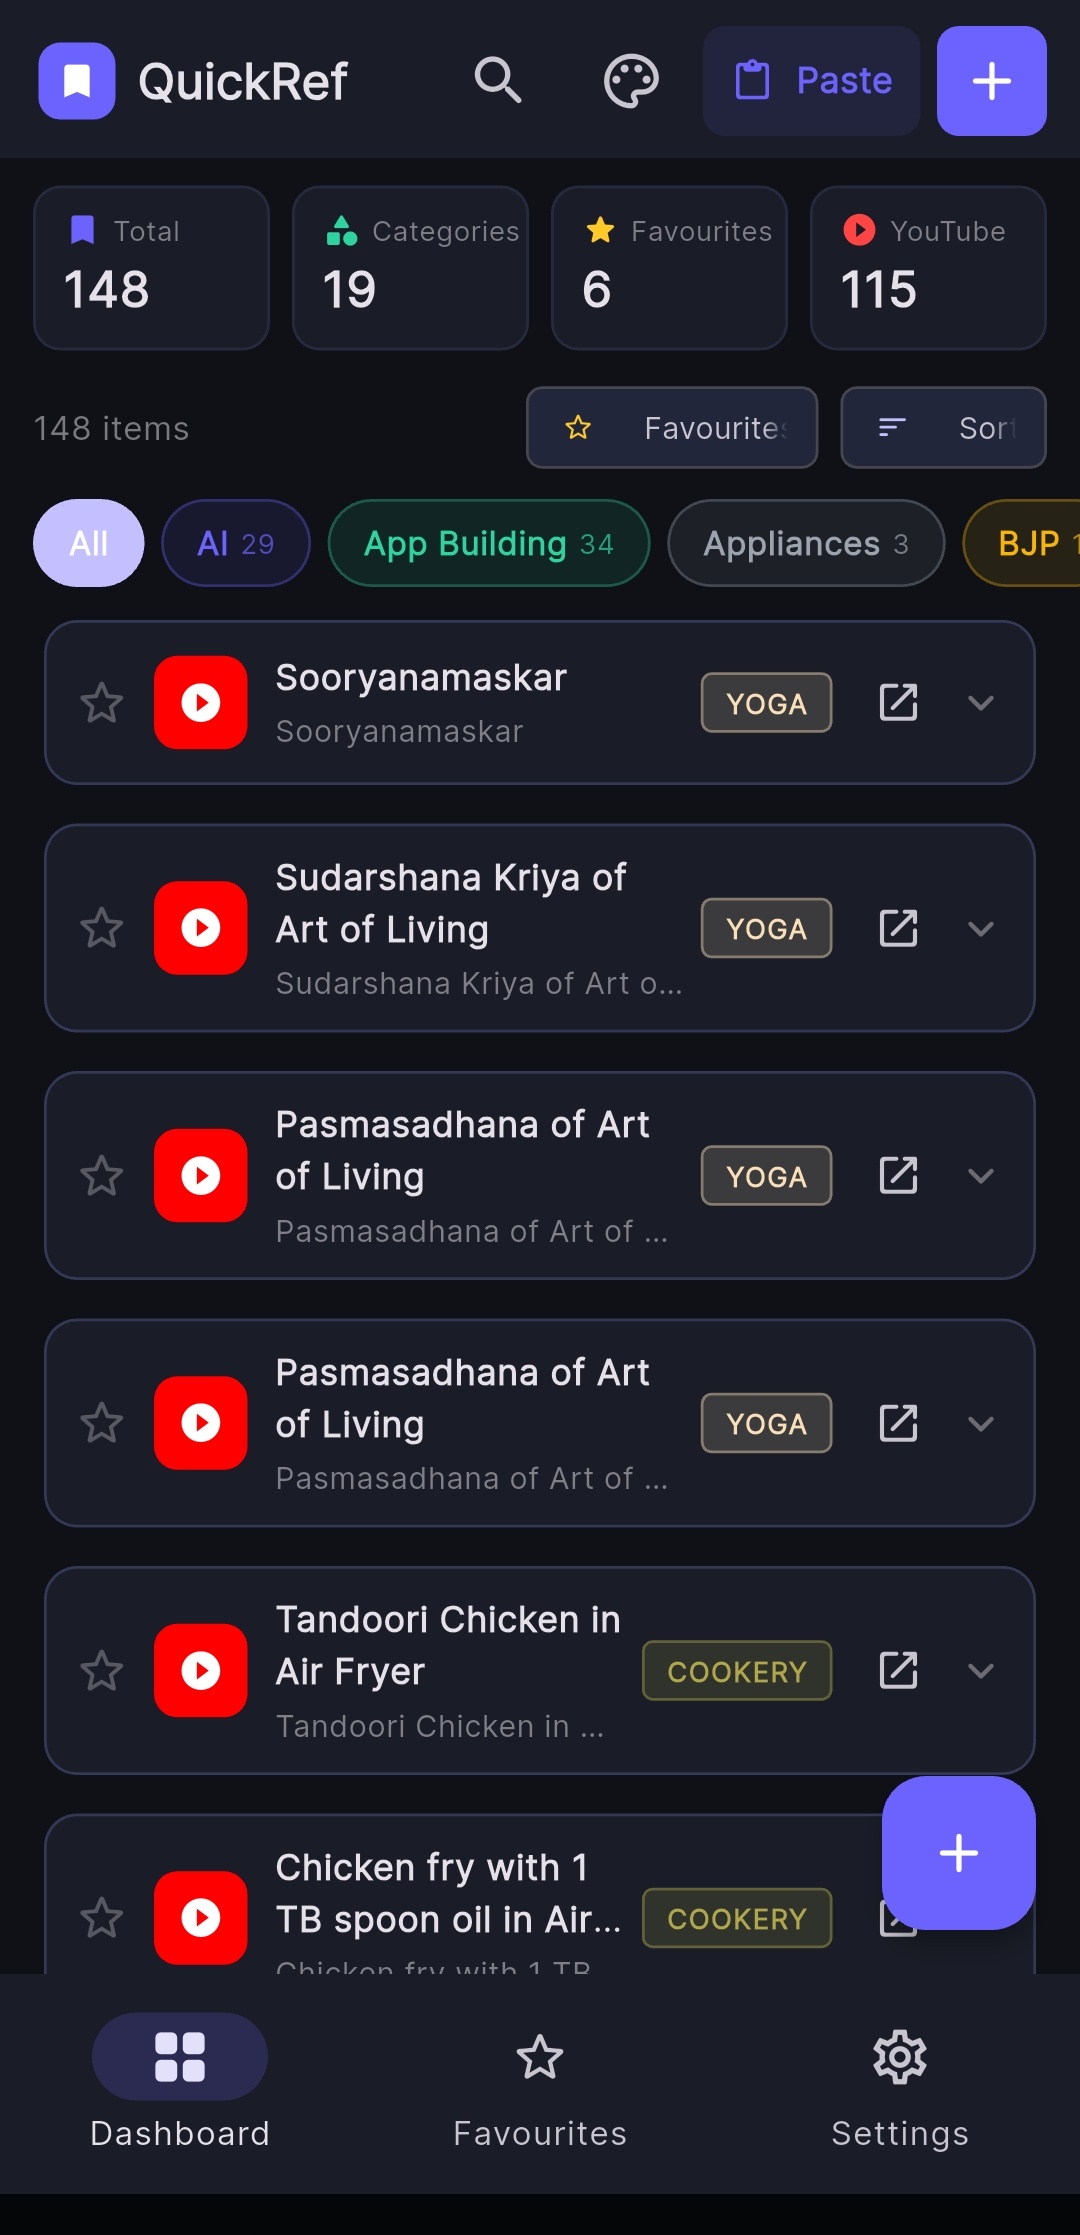Toggle the Favourites filter button
This screenshot has width=1080, height=2235.
(x=672, y=428)
